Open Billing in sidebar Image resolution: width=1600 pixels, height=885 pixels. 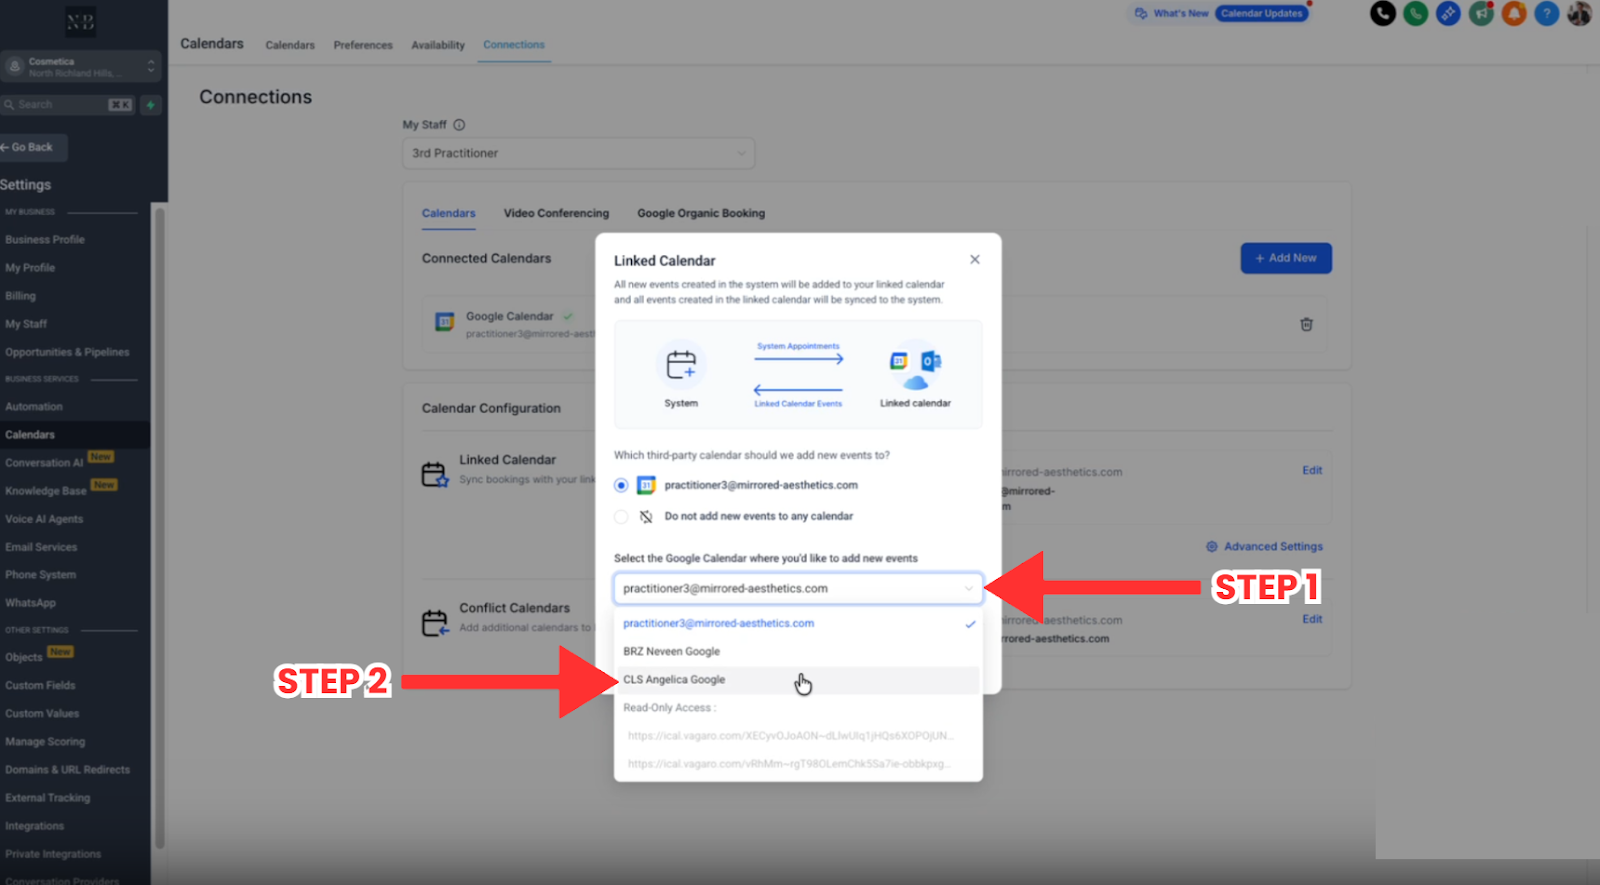point(20,296)
